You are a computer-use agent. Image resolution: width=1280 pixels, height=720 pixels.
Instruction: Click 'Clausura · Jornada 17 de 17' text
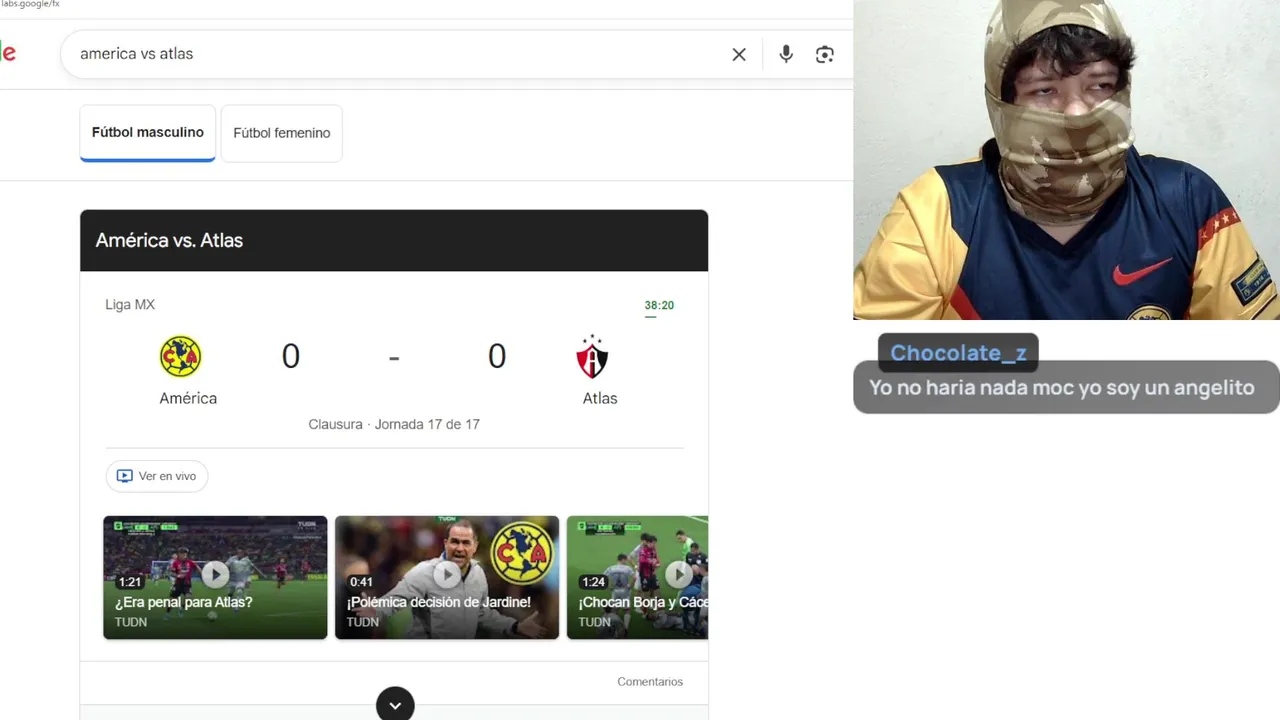click(394, 424)
